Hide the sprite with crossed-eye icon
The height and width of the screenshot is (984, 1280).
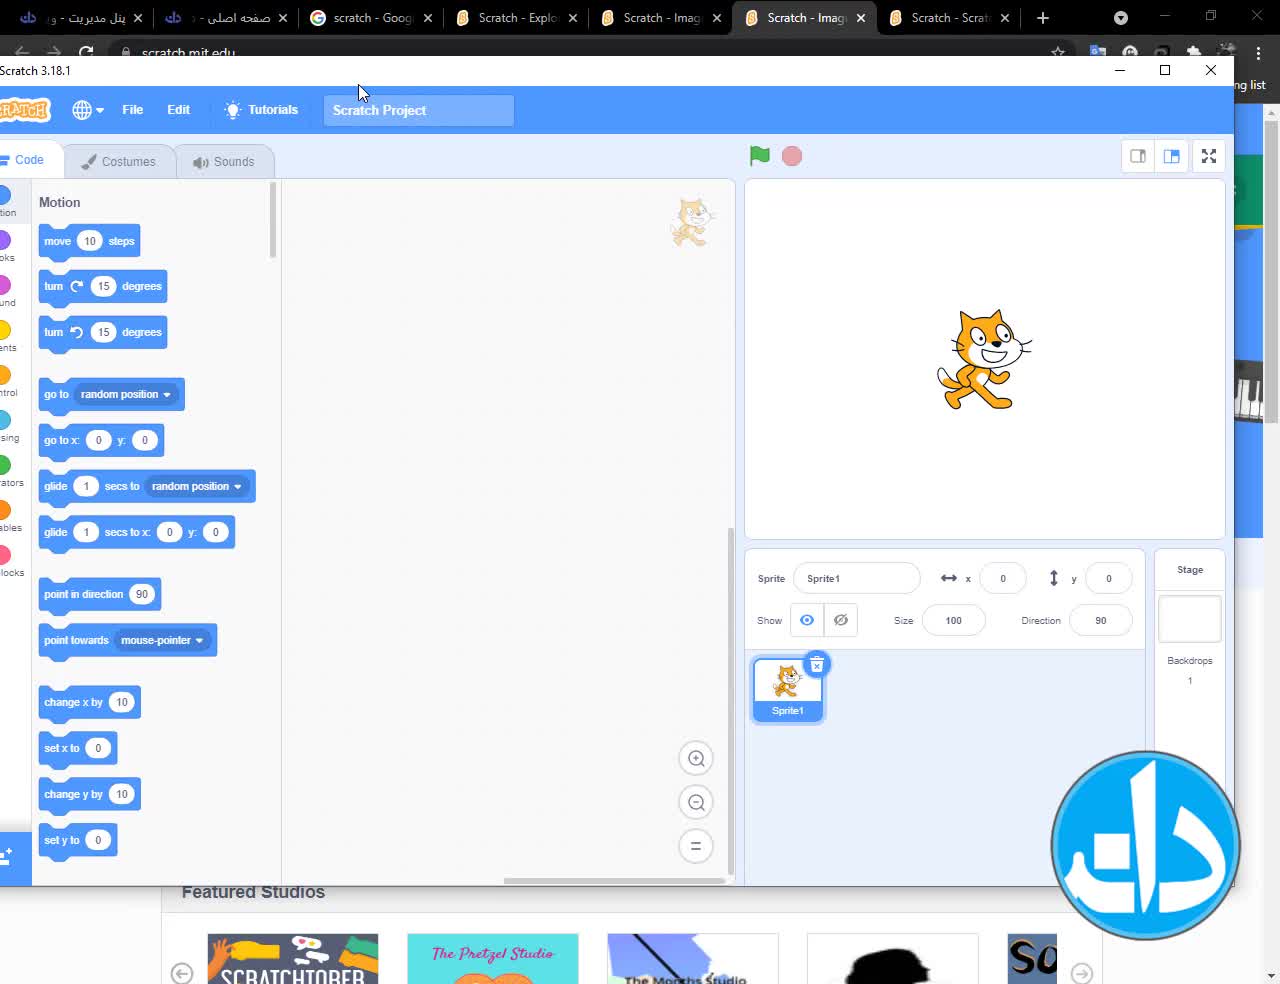tap(841, 620)
